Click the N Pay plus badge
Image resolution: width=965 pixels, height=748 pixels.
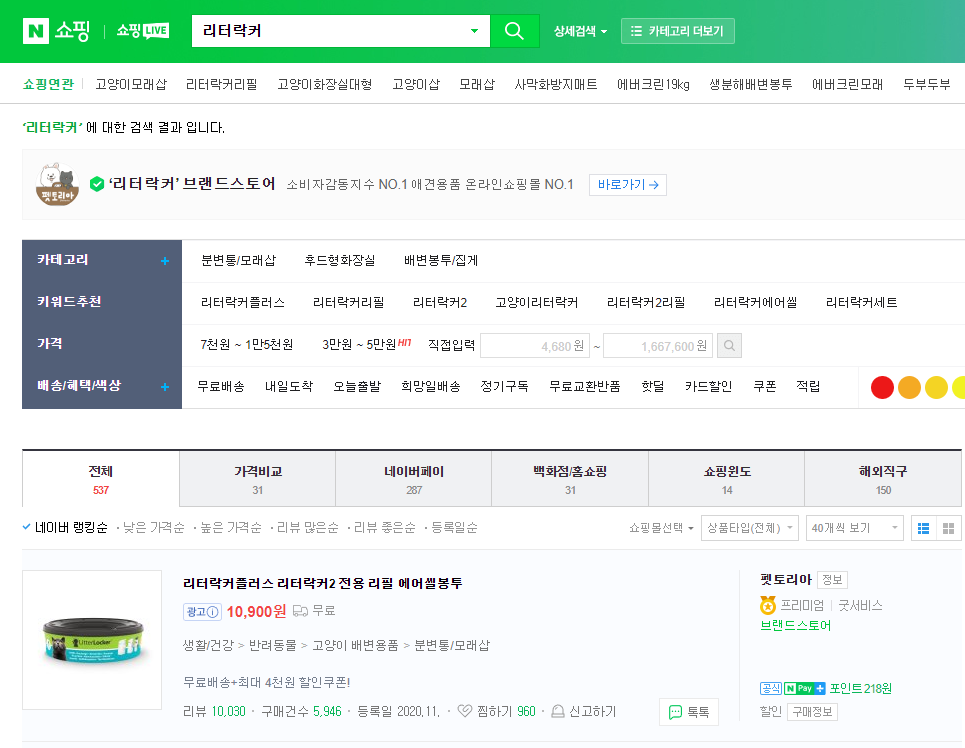[x=804, y=688]
